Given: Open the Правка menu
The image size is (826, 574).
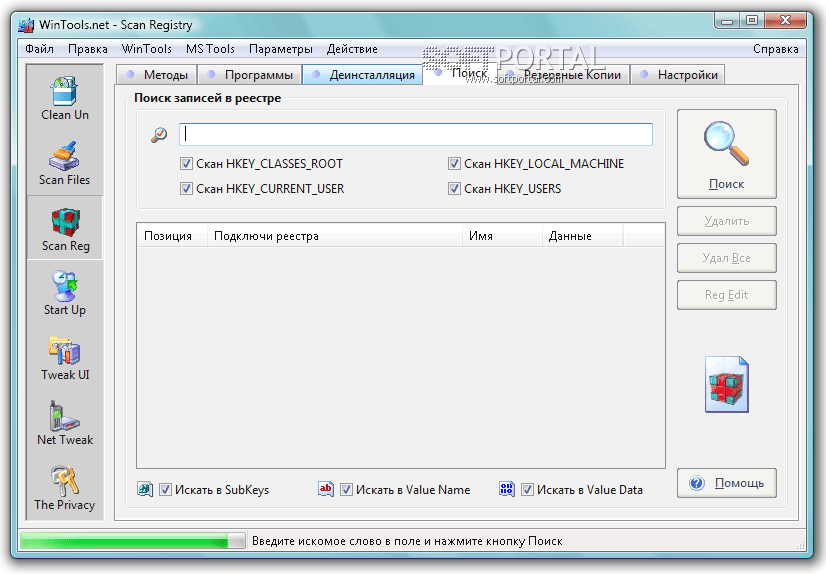Looking at the screenshot, I should click(x=88, y=49).
